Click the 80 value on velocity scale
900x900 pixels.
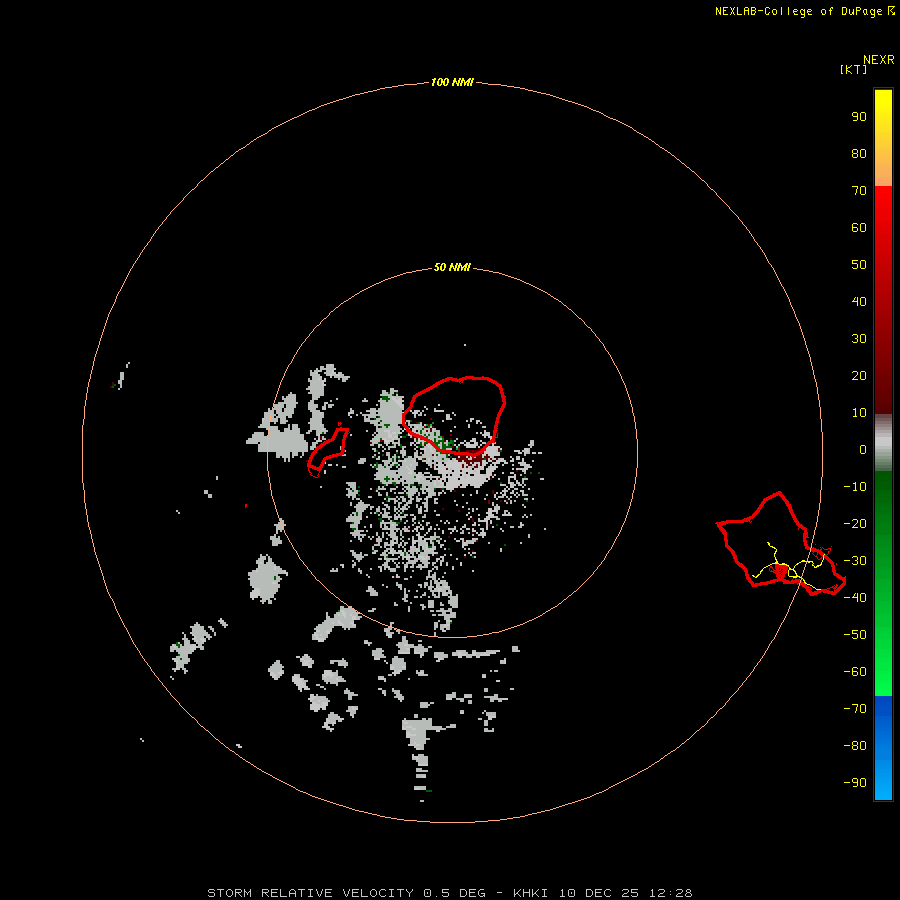859,153
